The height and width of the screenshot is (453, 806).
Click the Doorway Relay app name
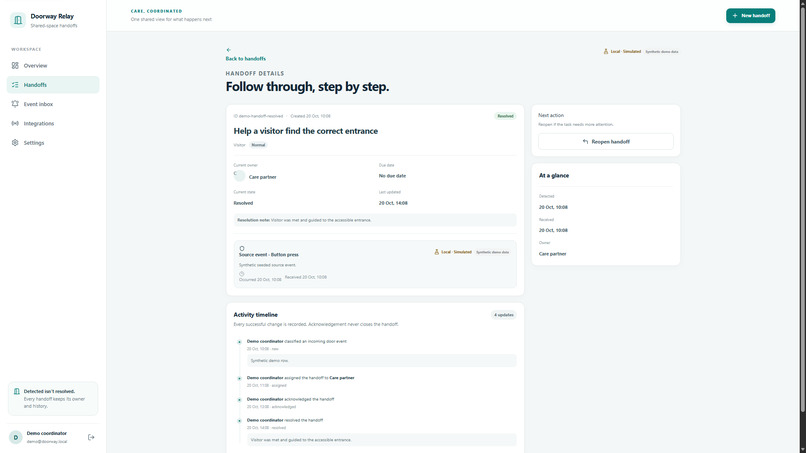point(52,16)
